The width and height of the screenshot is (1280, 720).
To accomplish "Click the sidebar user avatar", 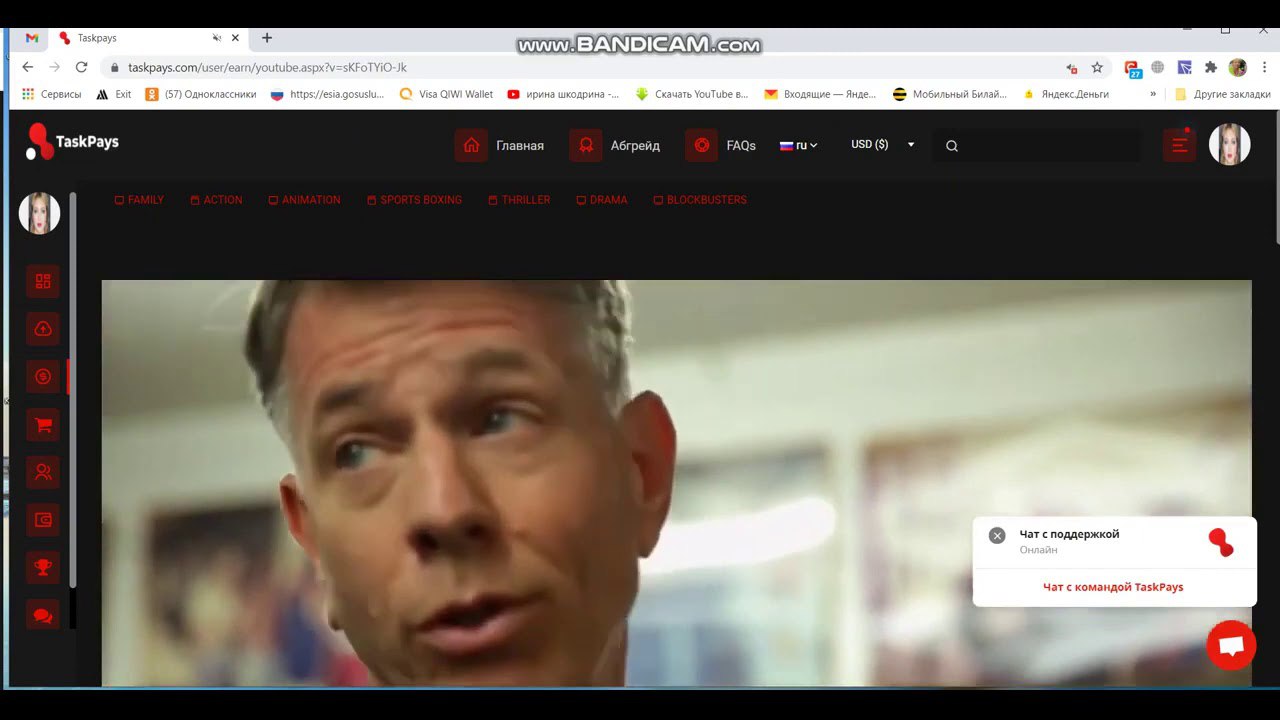I will (40, 213).
